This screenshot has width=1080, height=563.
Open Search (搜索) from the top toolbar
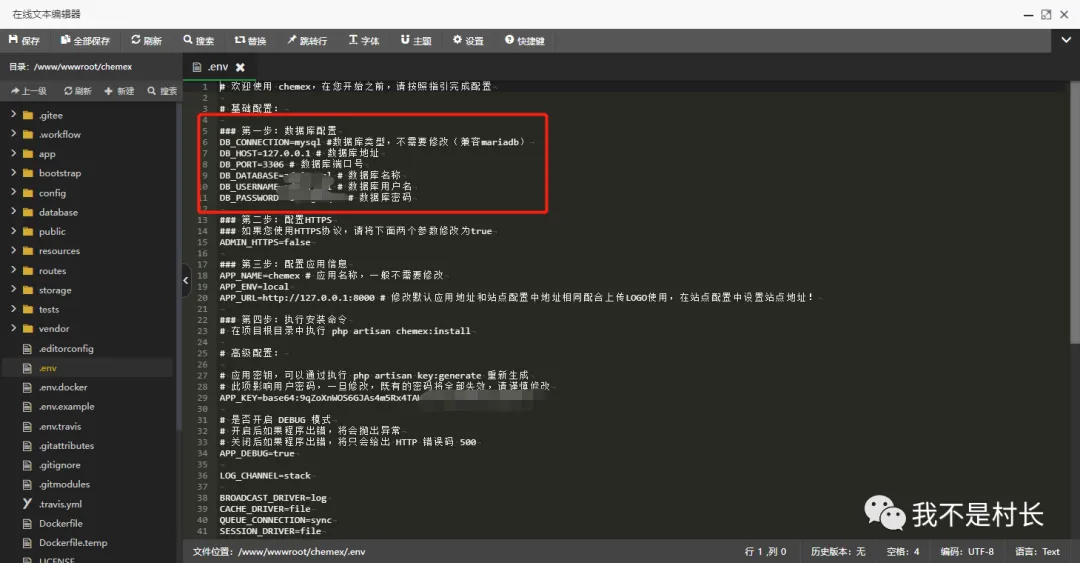click(x=198, y=41)
